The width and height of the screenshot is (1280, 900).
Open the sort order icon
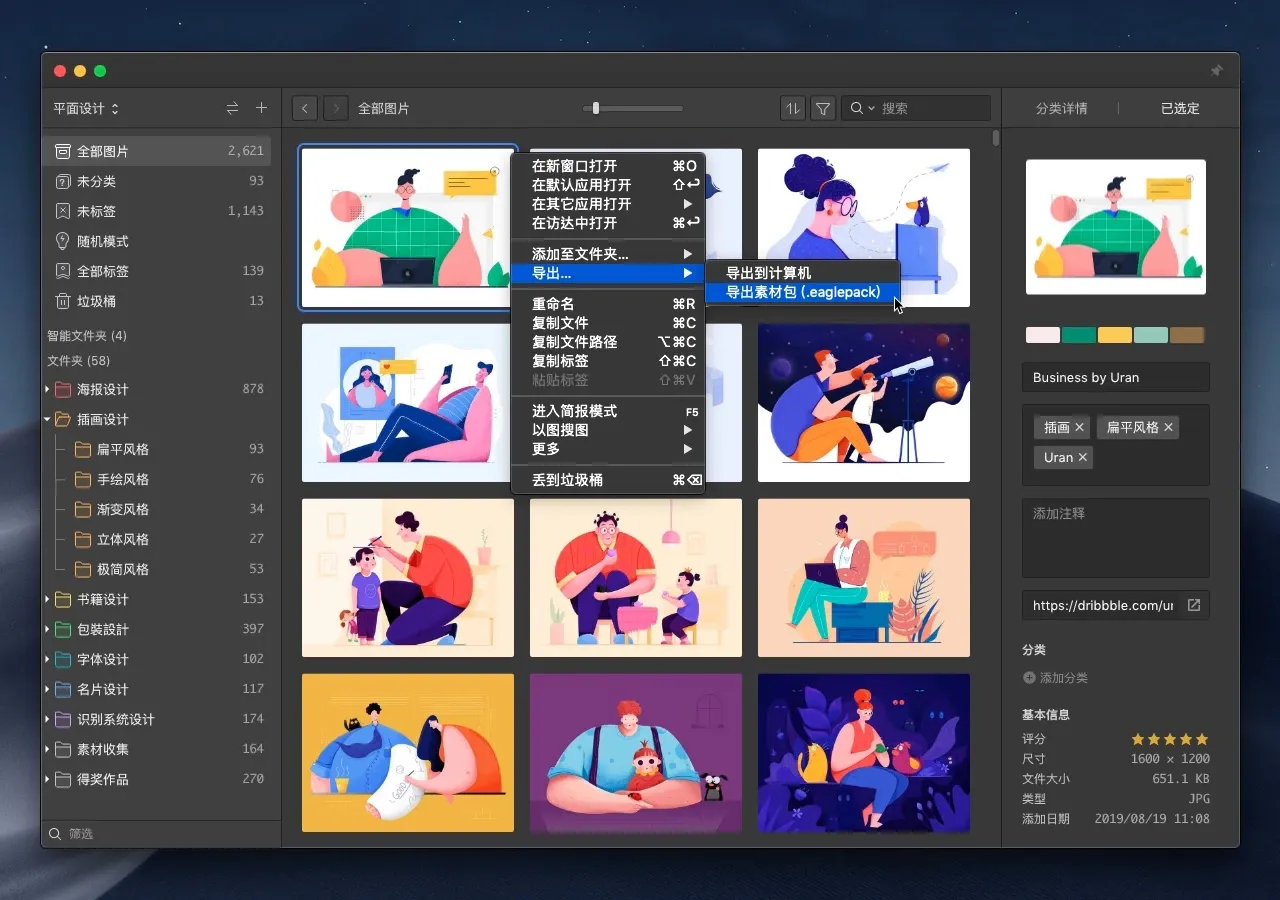792,108
